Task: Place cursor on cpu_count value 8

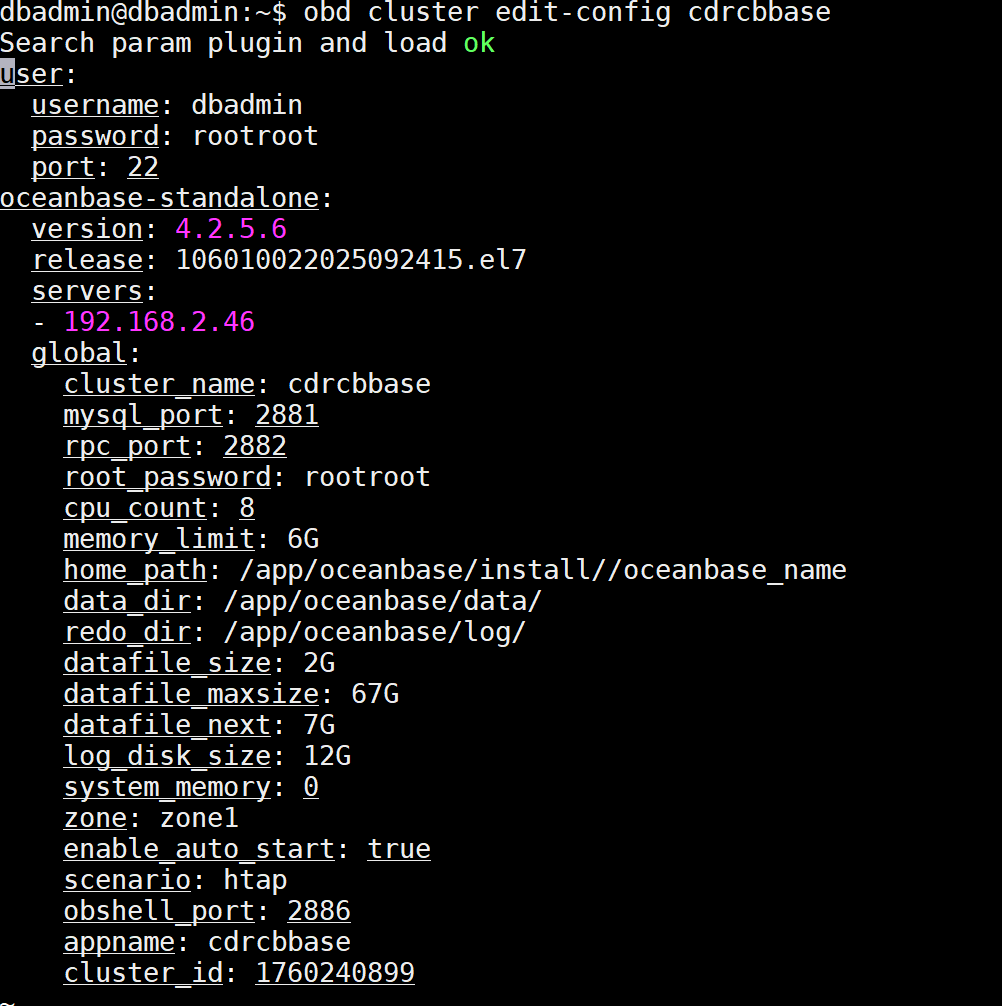Action: (x=247, y=508)
